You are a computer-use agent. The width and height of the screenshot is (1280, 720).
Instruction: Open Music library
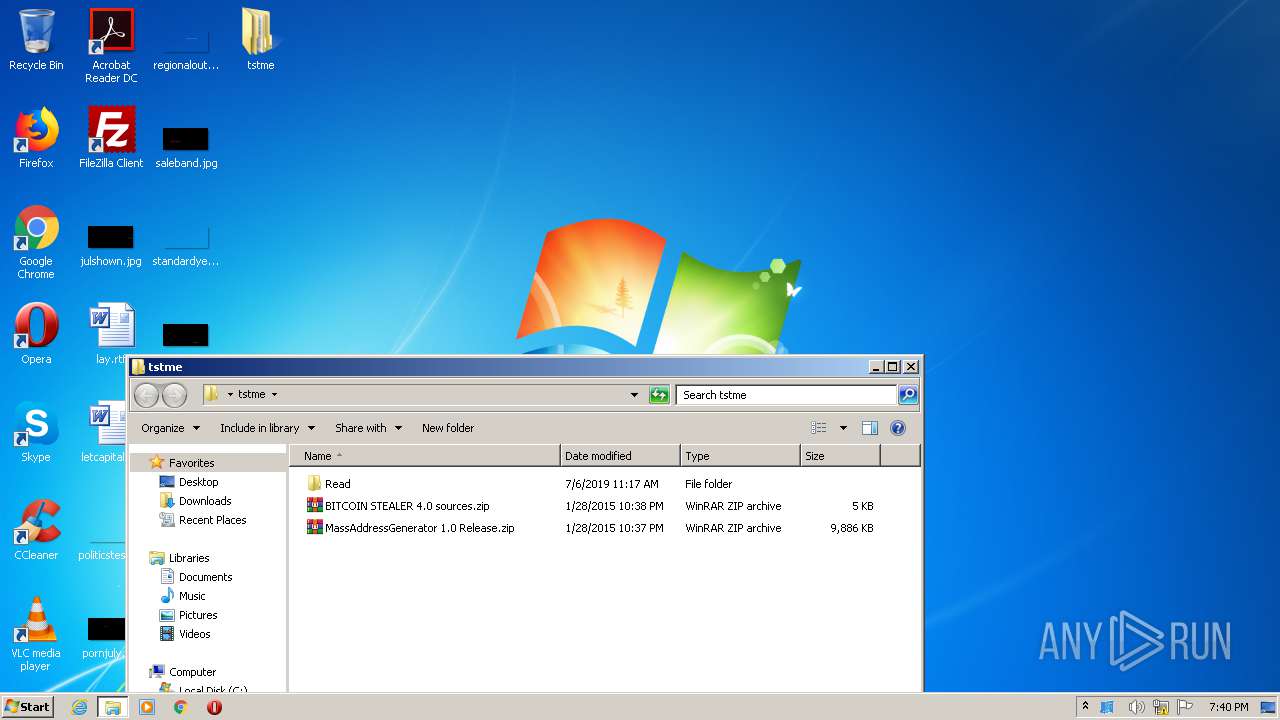pos(192,596)
